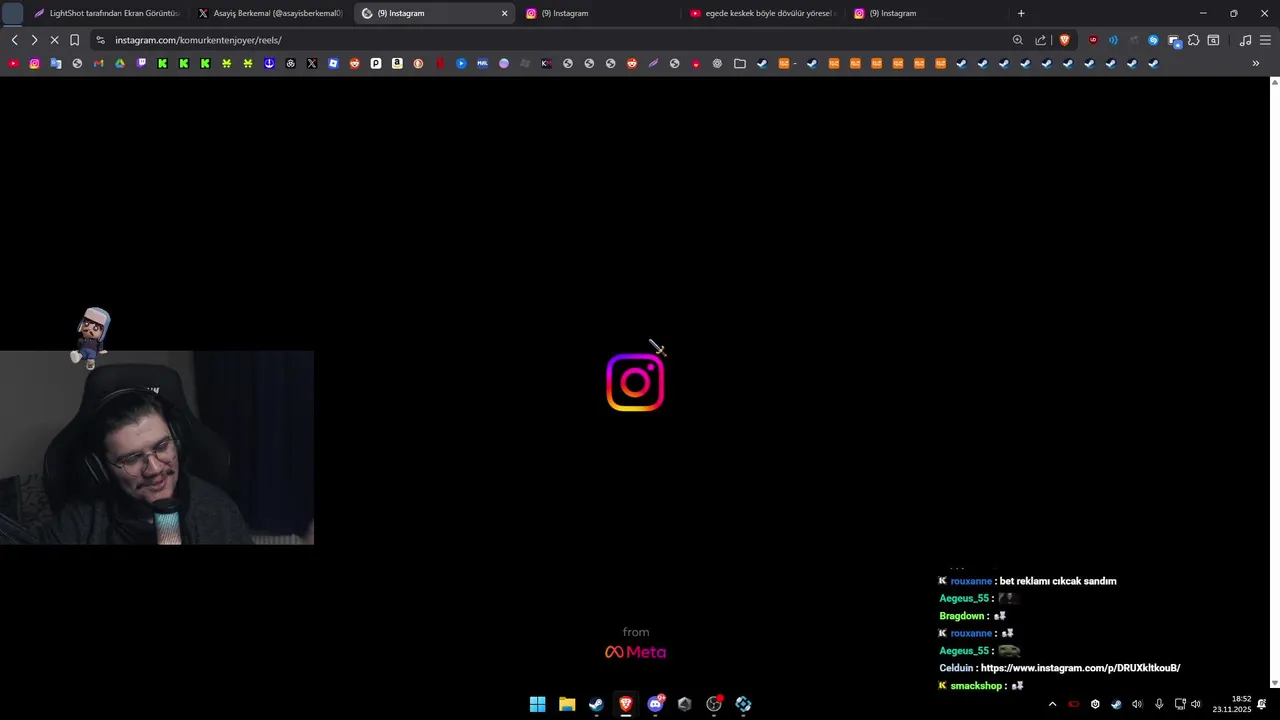Click the page scrollbar down arrow

tap(1274, 683)
